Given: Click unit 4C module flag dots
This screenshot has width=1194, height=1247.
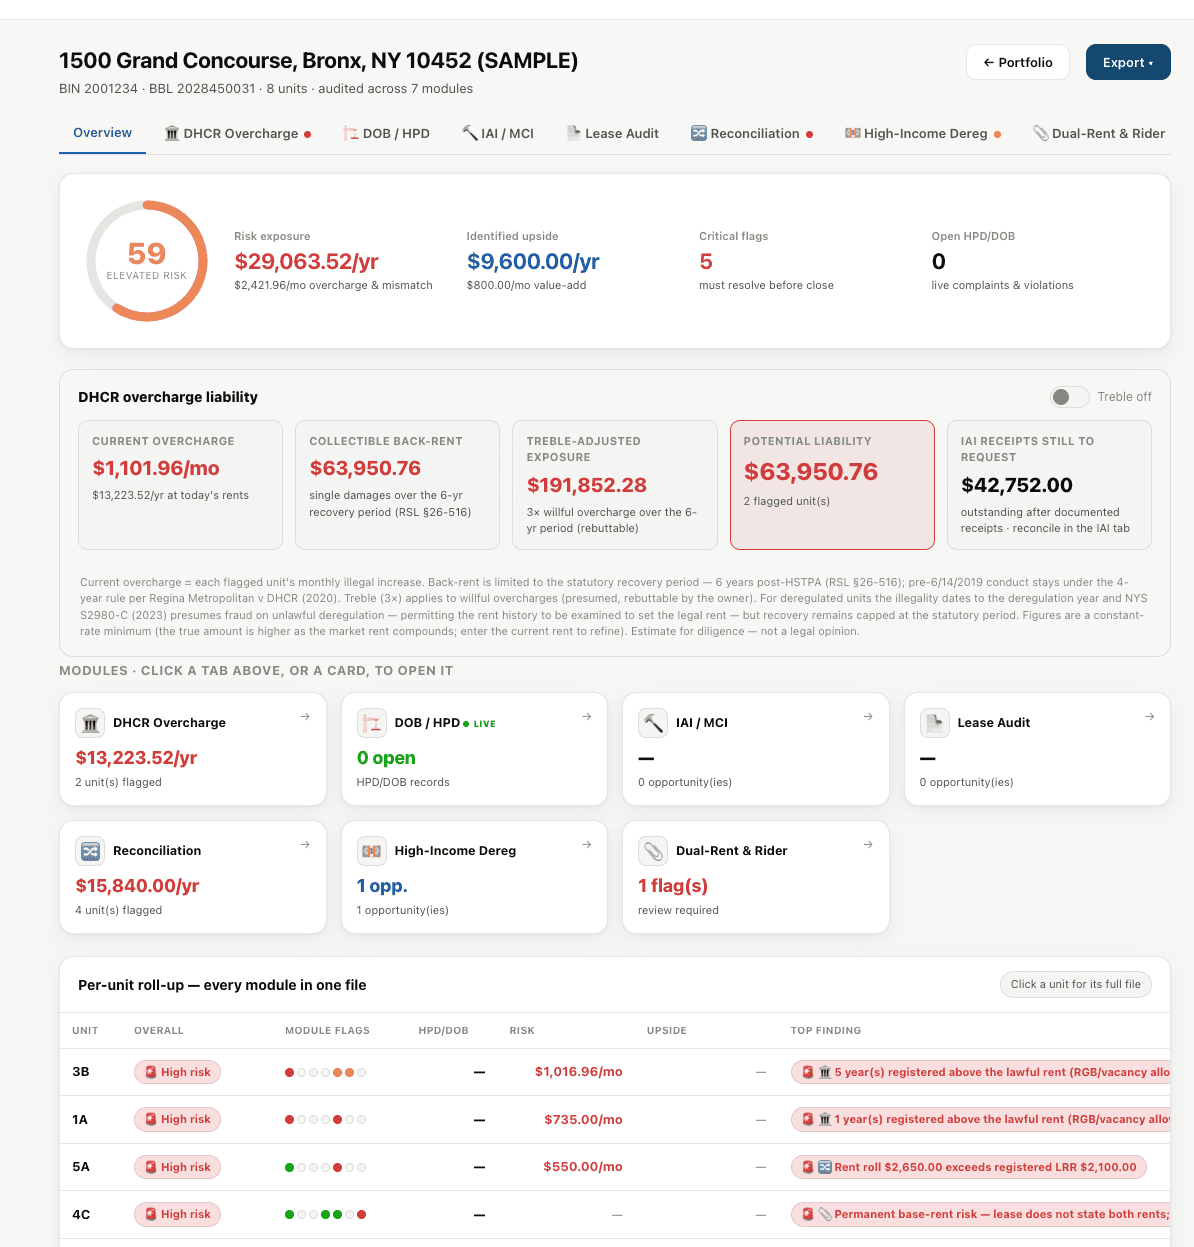Looking at the screenshot, I should (x=325, y=1214).
